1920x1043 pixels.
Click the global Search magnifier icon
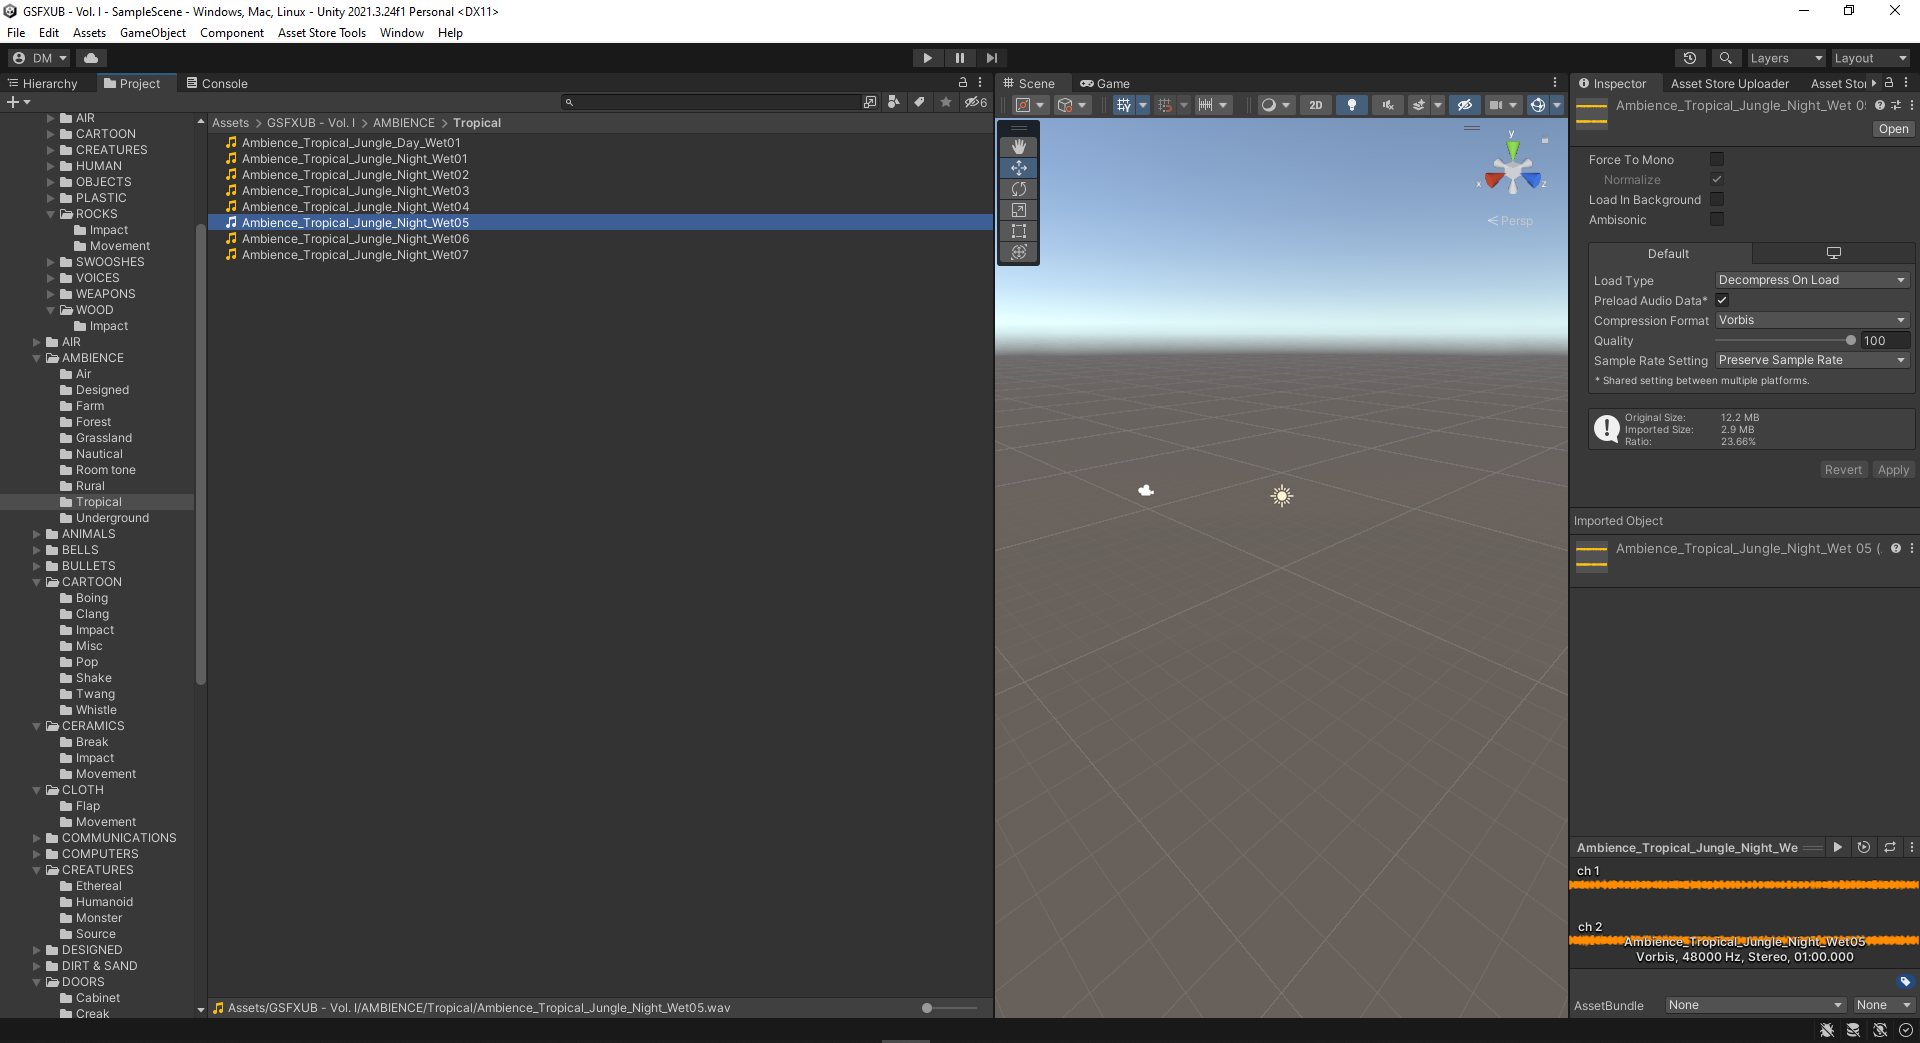point(1725,58)
